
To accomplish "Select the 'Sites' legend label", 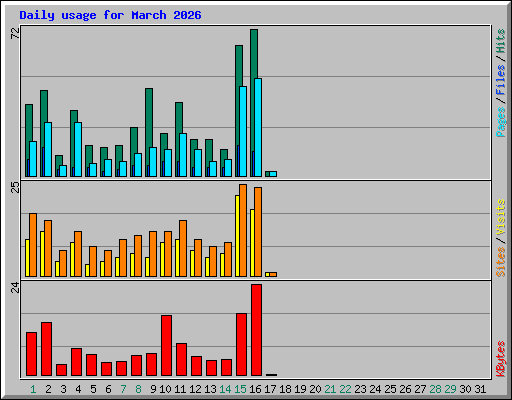I will (501, 262).
